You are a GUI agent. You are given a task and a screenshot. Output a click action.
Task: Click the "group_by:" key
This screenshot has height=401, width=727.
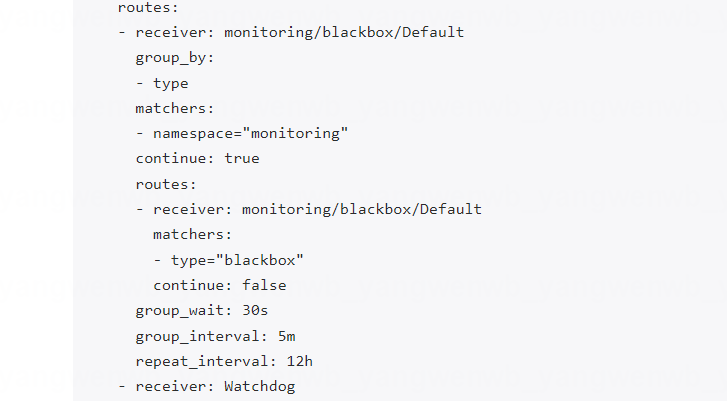click(x=175, y=58)
